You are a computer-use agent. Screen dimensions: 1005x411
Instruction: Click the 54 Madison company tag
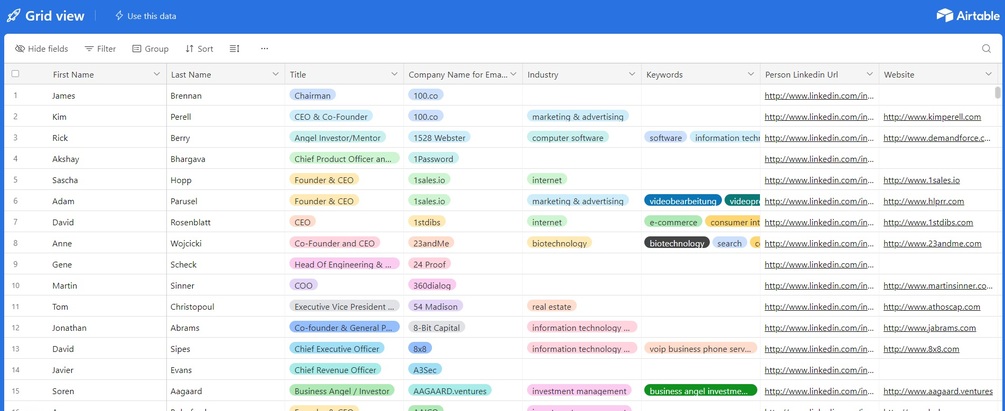click(x=435, y=307)
